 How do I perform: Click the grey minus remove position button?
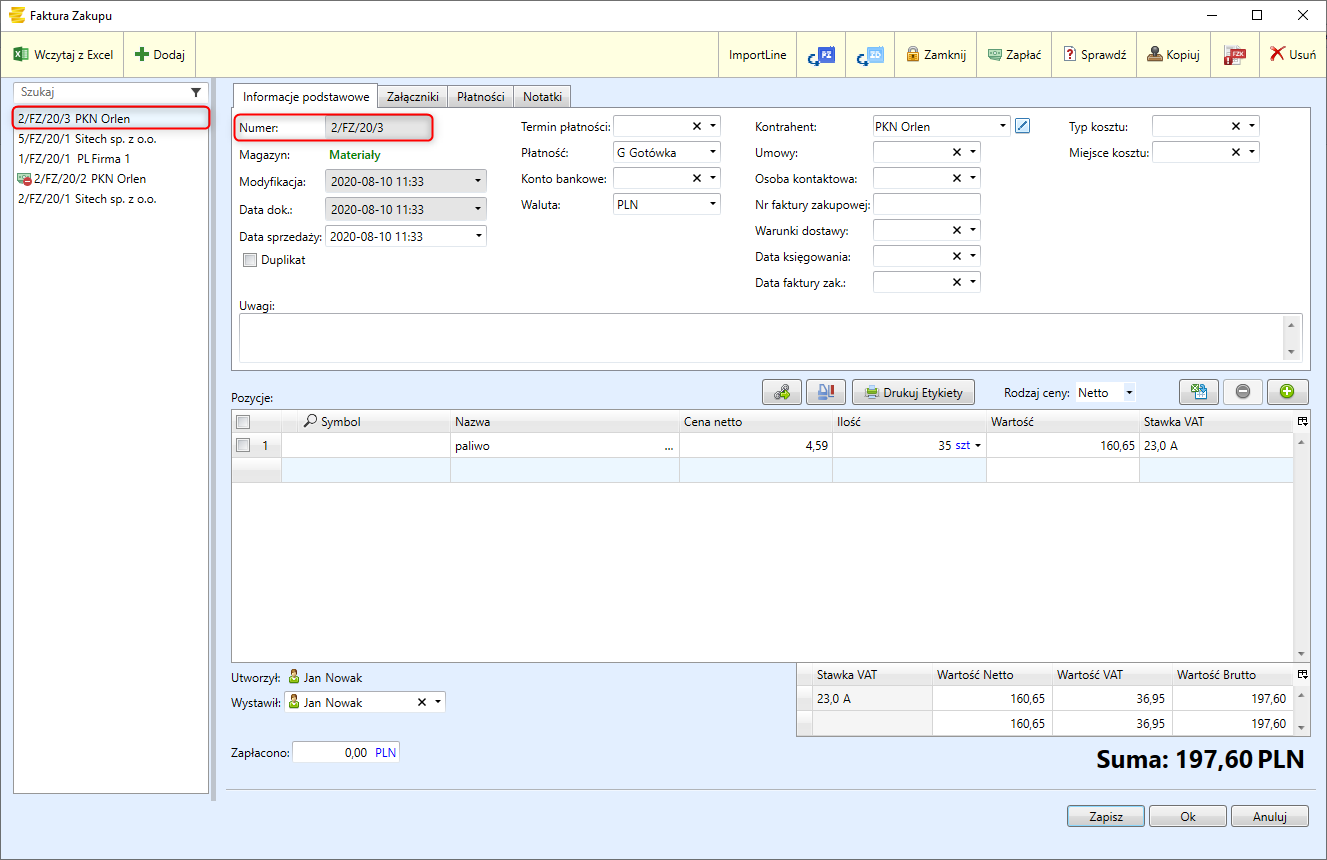pyautogui.click(x=1242, y=392)
